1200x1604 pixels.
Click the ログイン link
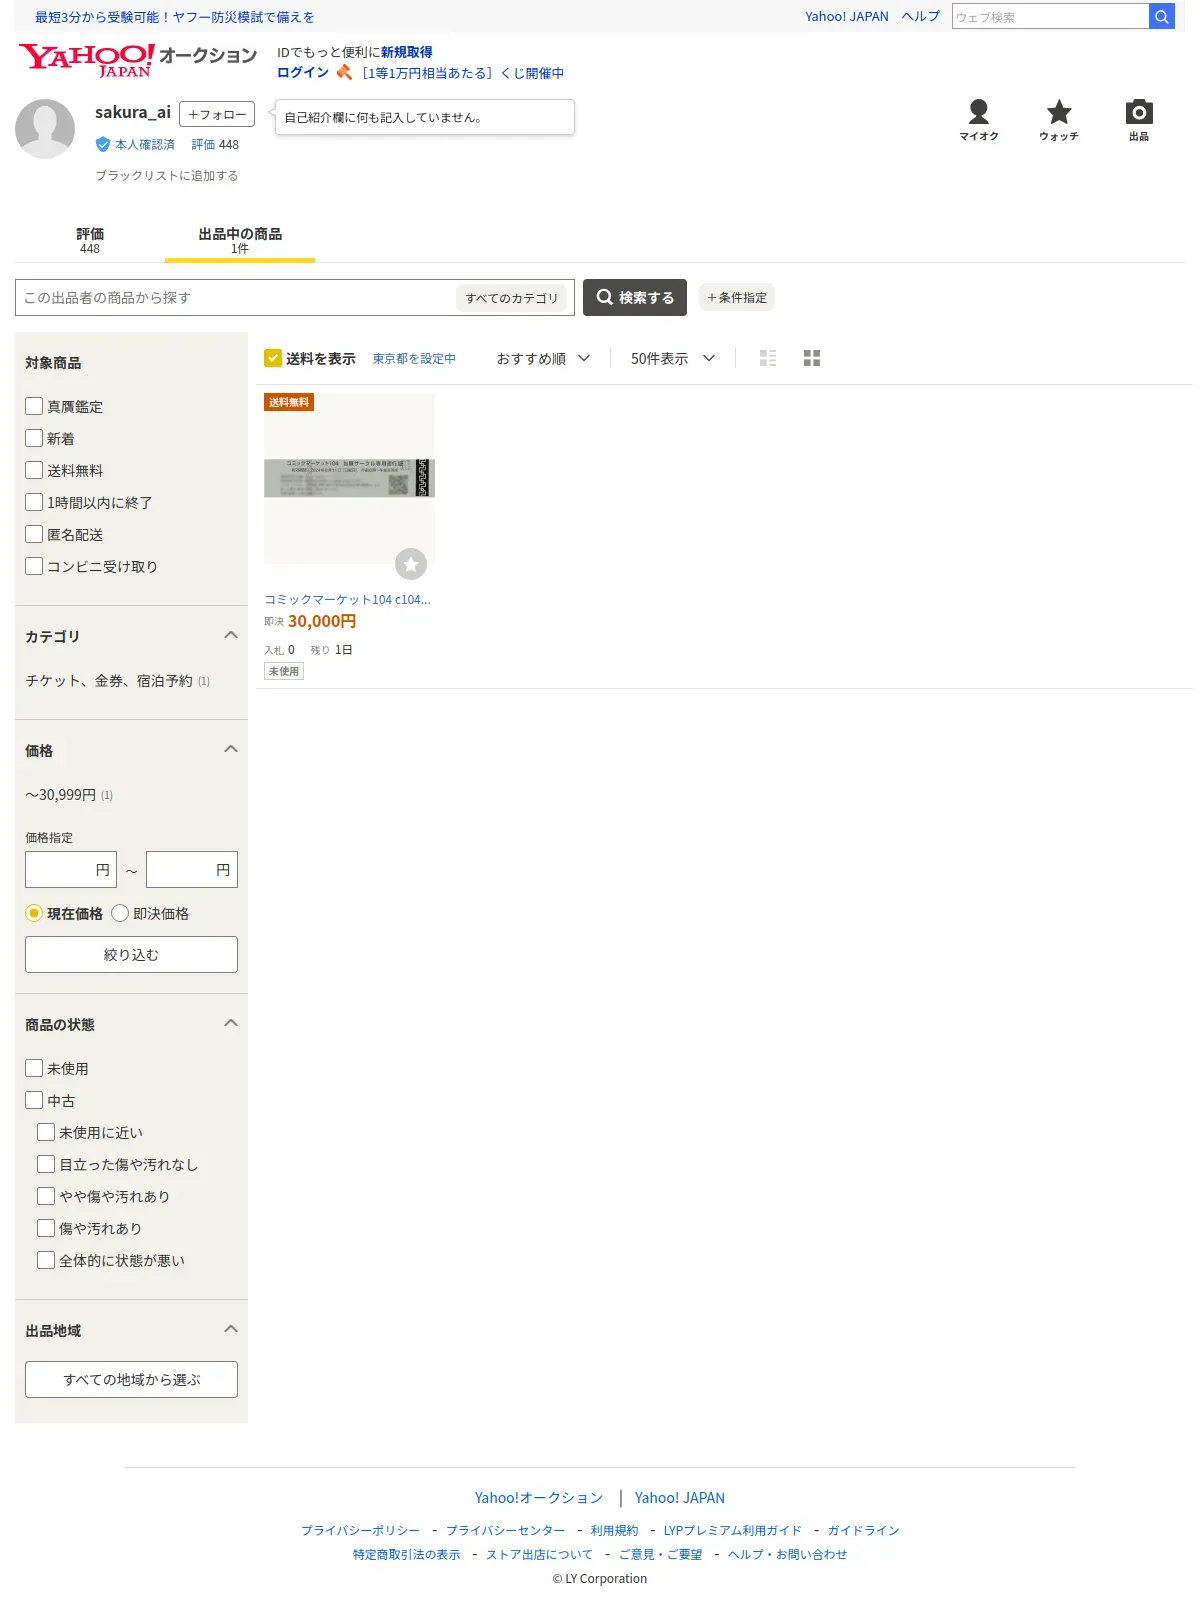click(x=302, y=73)
